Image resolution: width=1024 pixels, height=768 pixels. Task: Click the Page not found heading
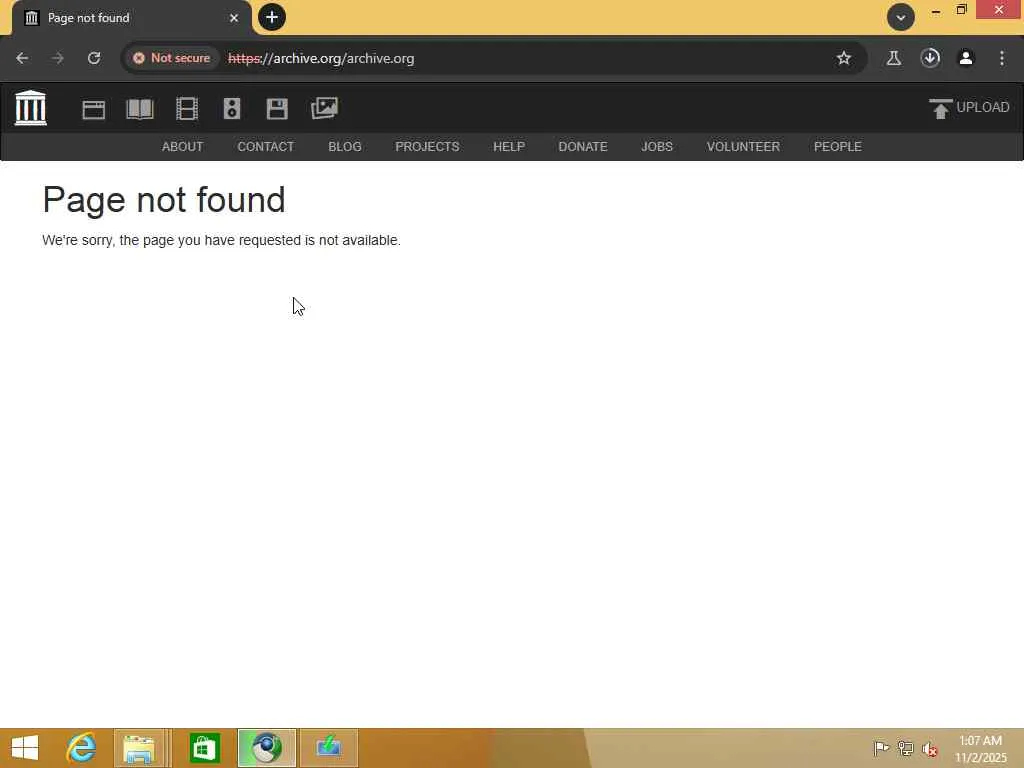[164, 200]
